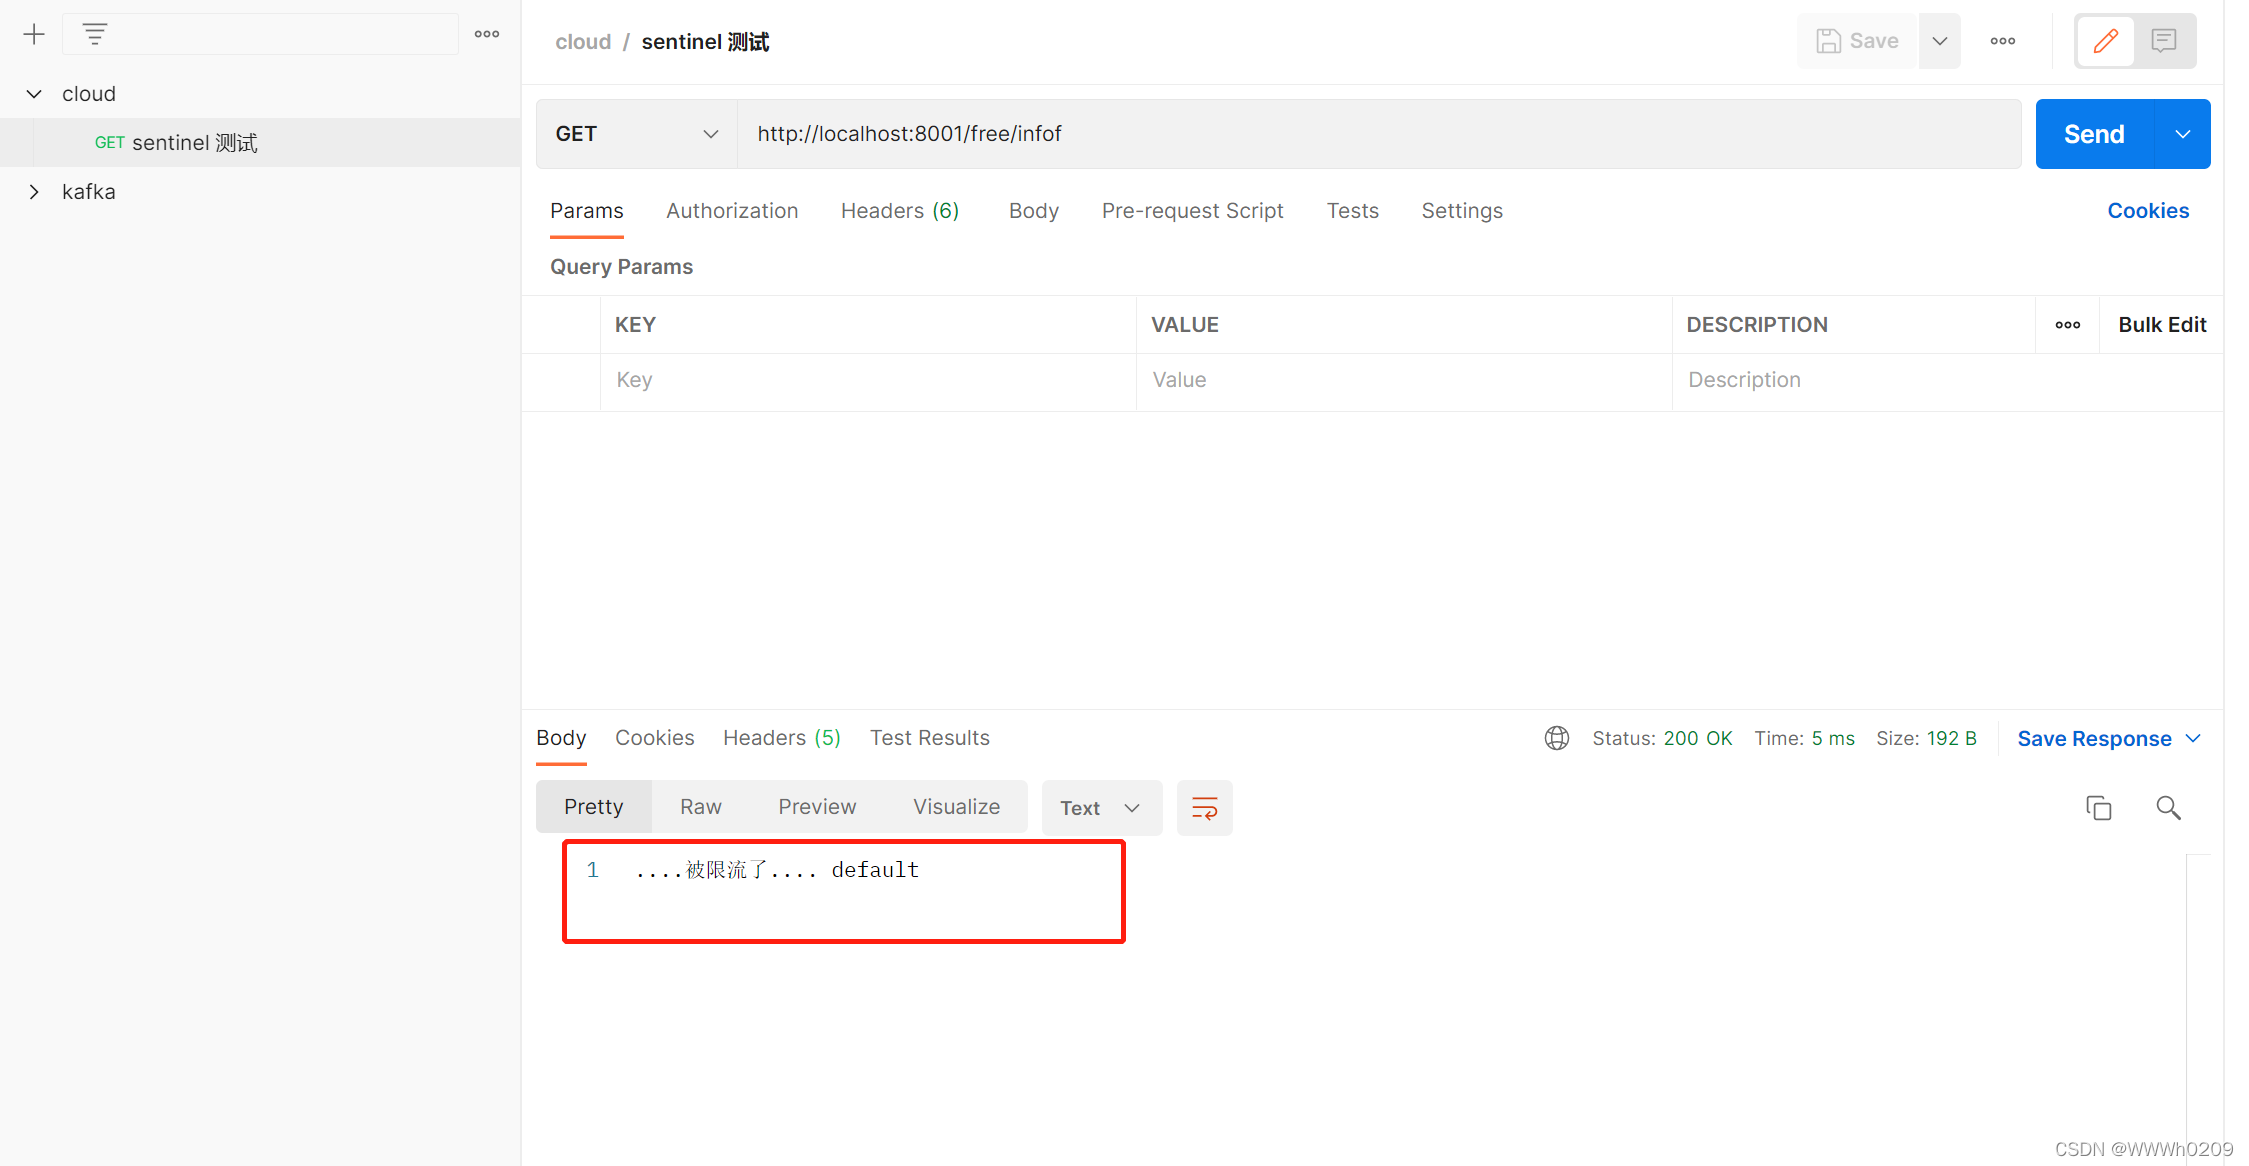Open the GET method dropdown

point(636,134)
